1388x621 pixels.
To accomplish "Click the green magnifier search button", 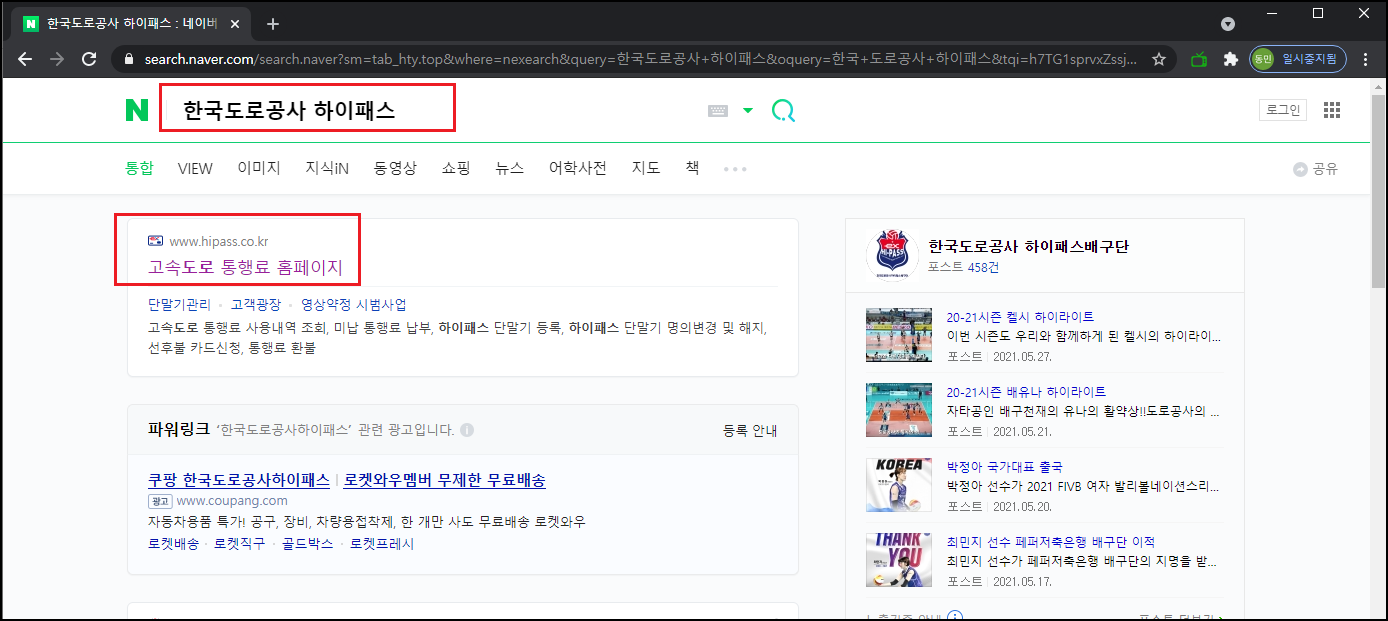I will [x=784, y=110].
